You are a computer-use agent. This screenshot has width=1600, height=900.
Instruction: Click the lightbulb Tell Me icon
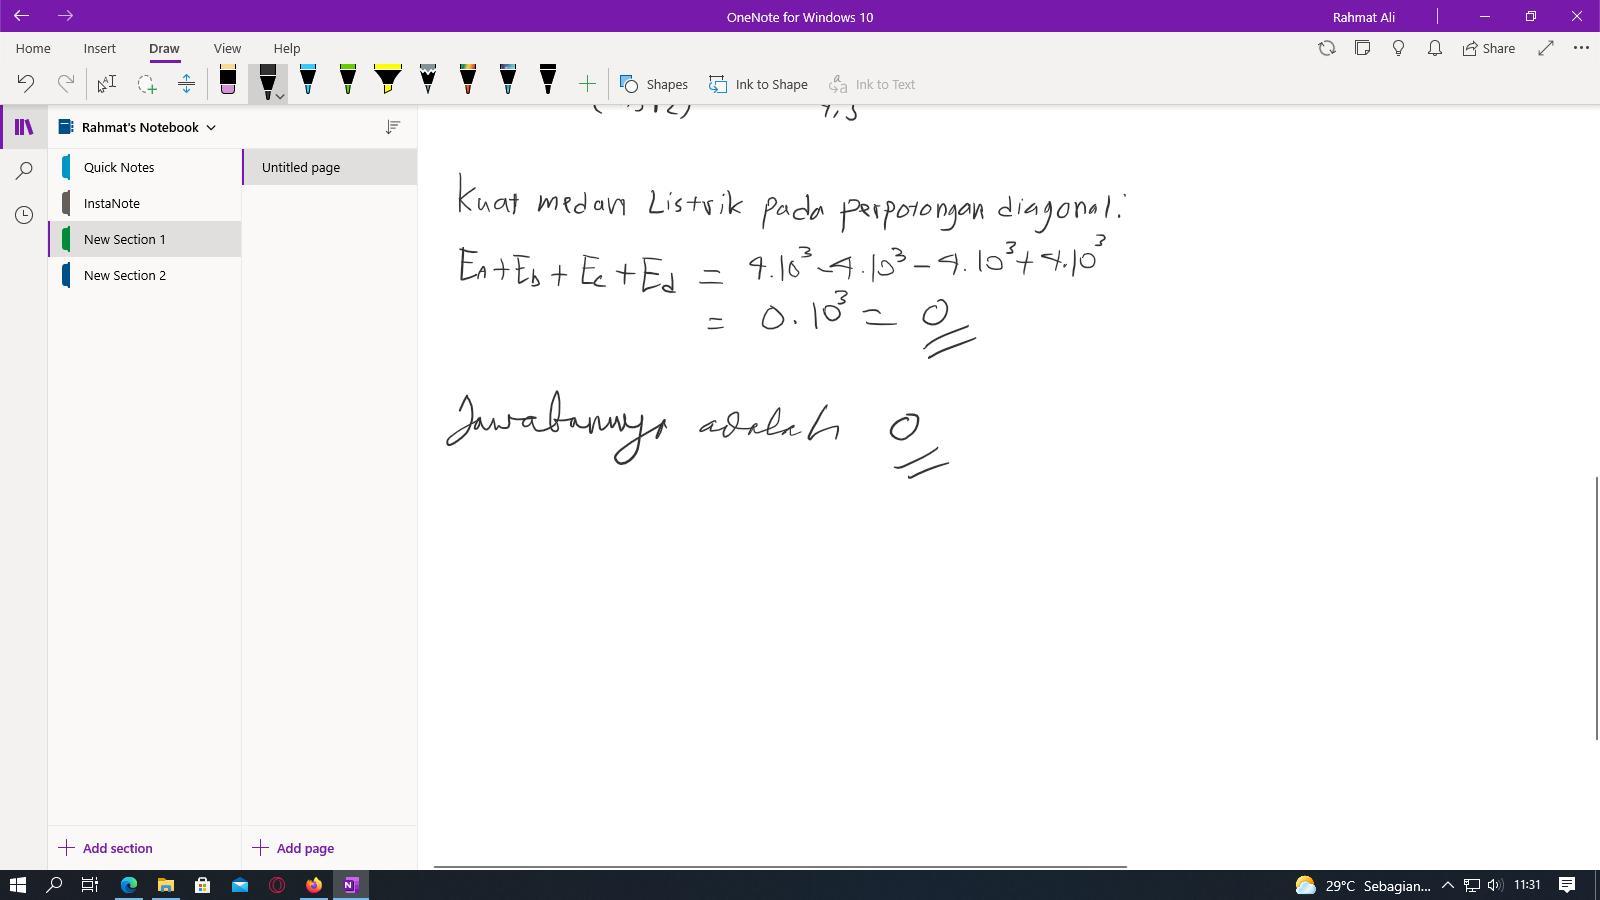tap(1399, 48)
